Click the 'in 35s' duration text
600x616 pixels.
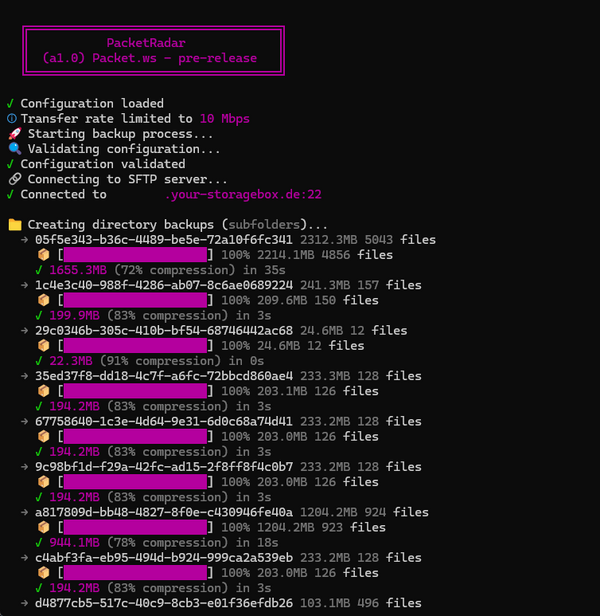pyautogui.click(x=264, y=270)
